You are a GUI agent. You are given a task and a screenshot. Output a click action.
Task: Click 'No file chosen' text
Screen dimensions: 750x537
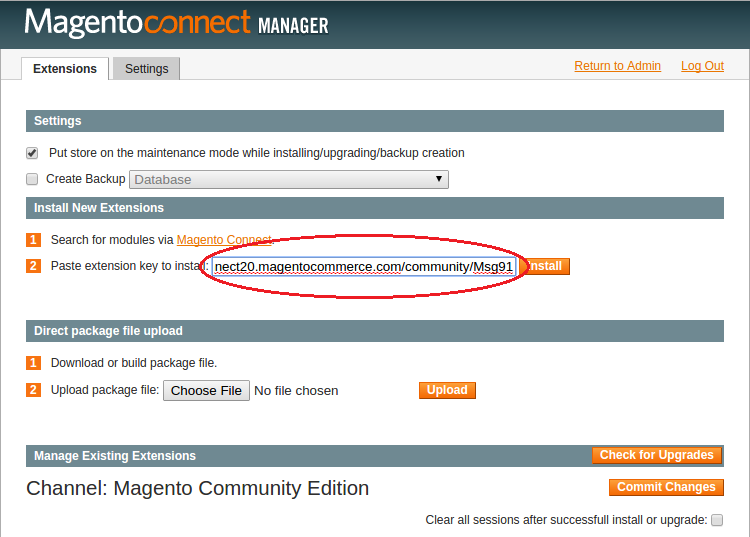pos(296,391)
